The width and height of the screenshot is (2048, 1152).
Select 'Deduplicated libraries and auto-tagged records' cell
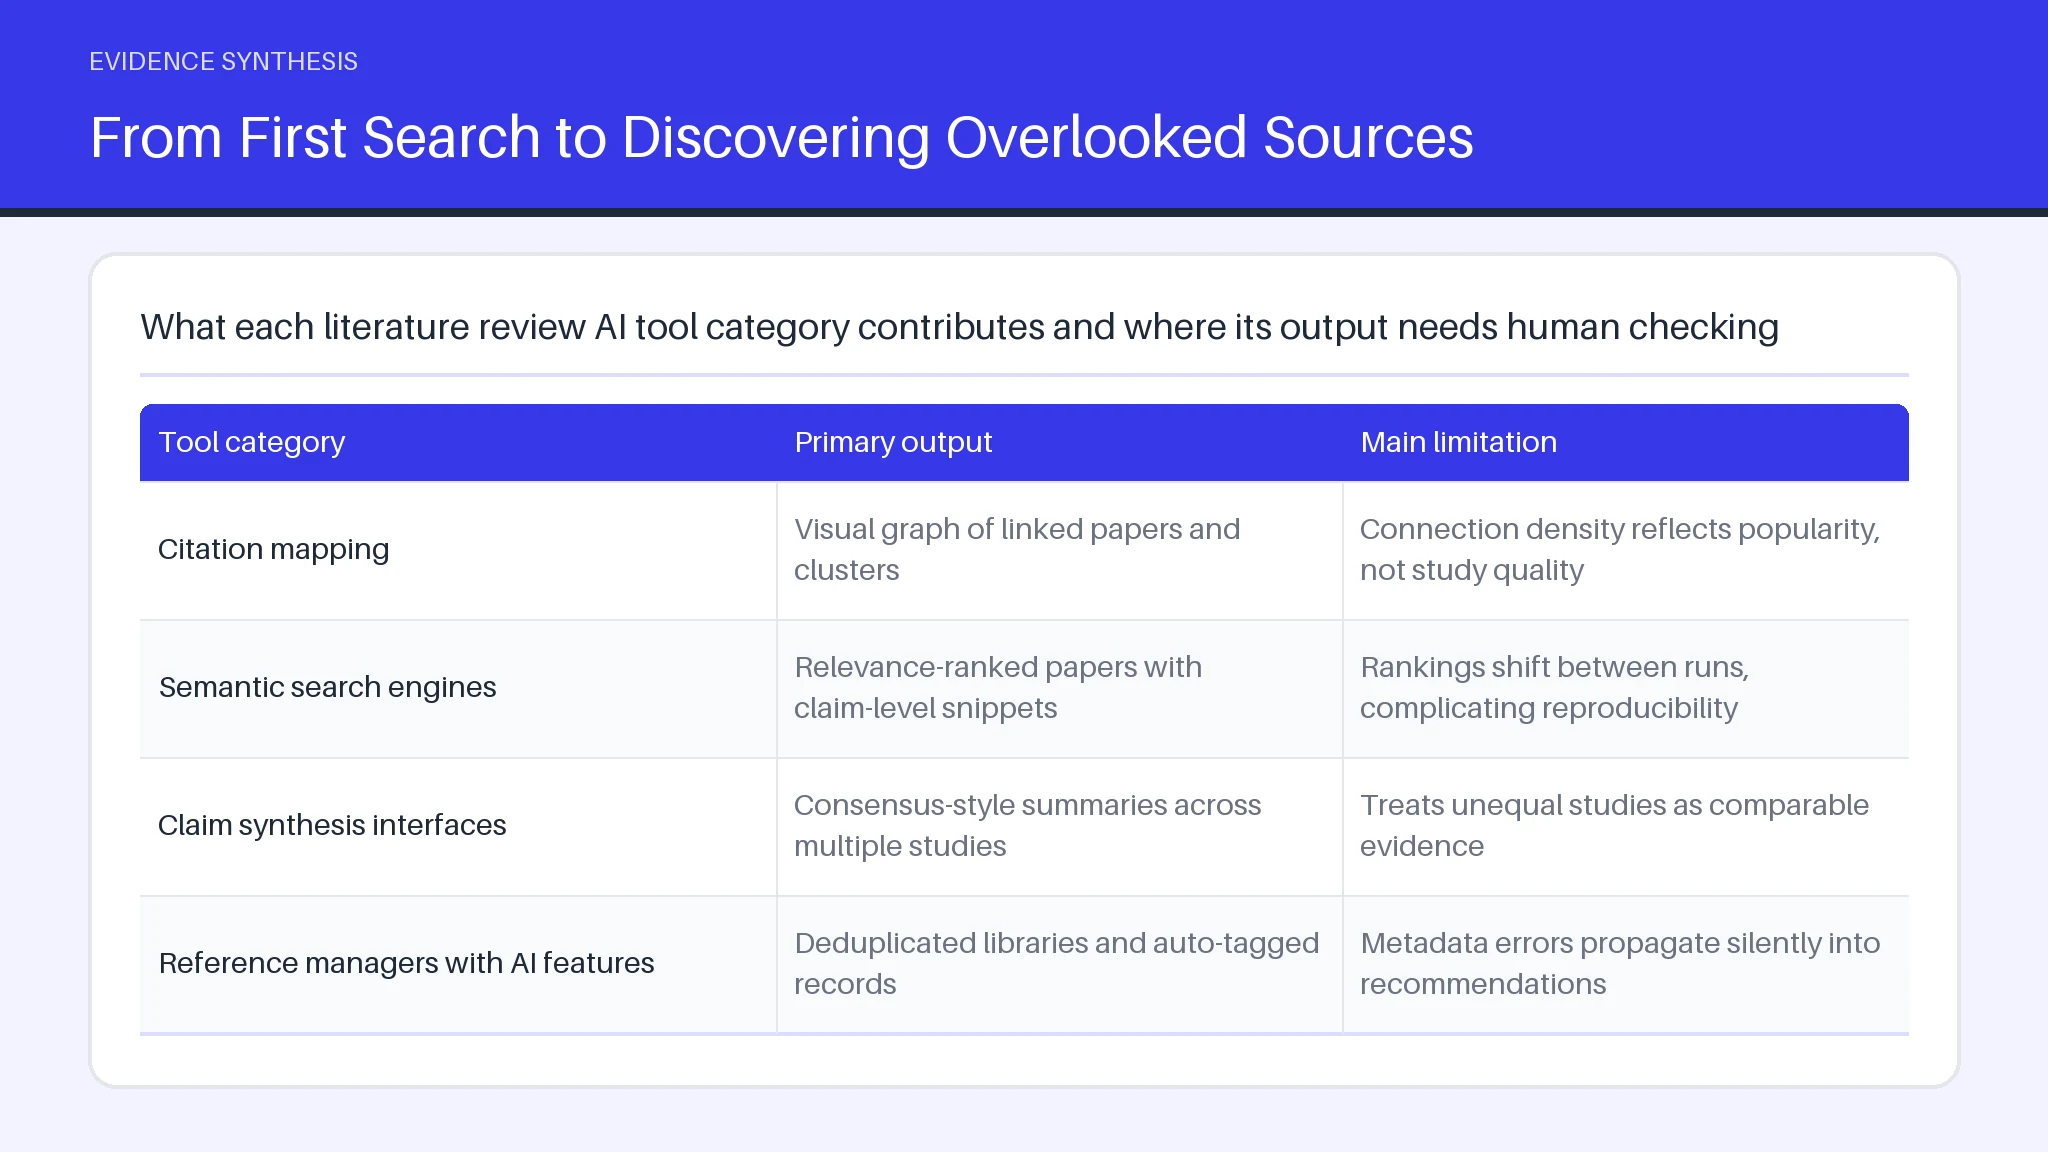tap(1059, 965)
